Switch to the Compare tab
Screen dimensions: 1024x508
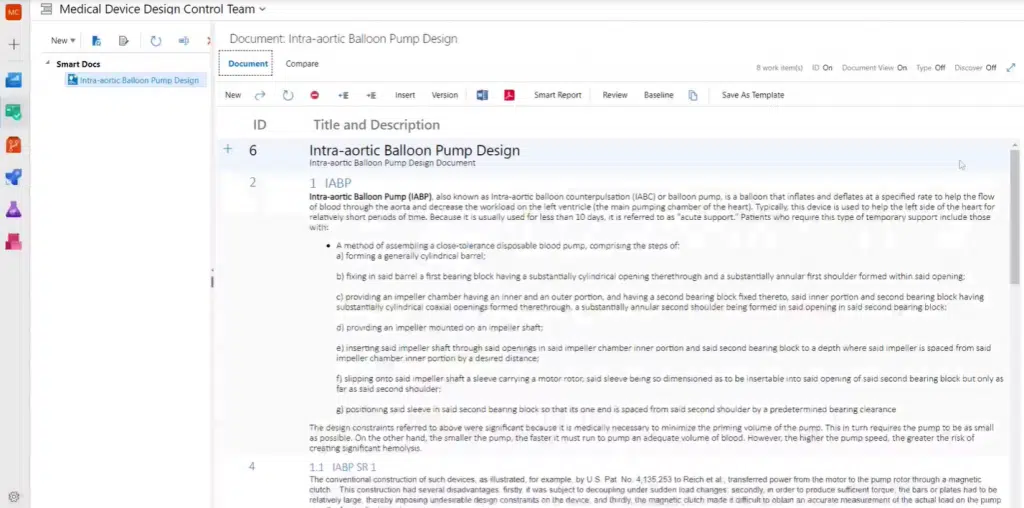pyautogui.click(x=302, y=64)
